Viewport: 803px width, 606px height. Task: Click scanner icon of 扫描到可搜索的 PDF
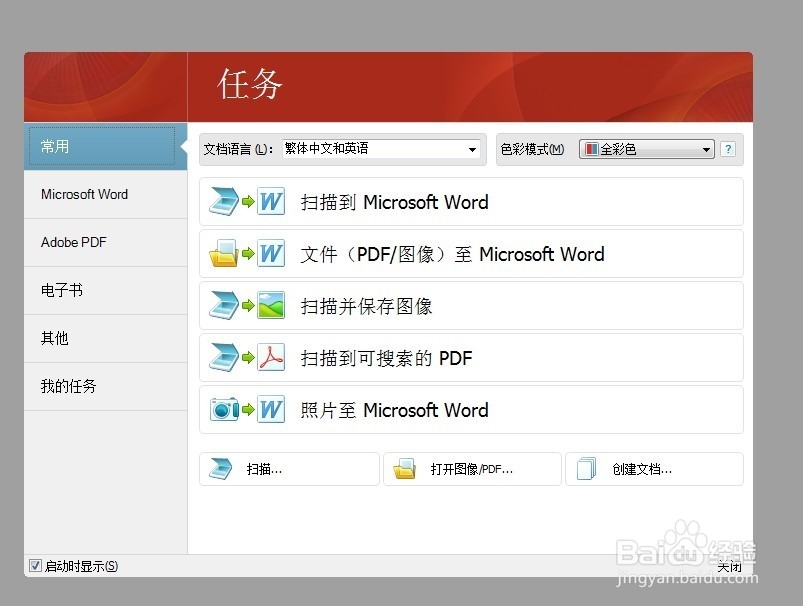[224, 358]
